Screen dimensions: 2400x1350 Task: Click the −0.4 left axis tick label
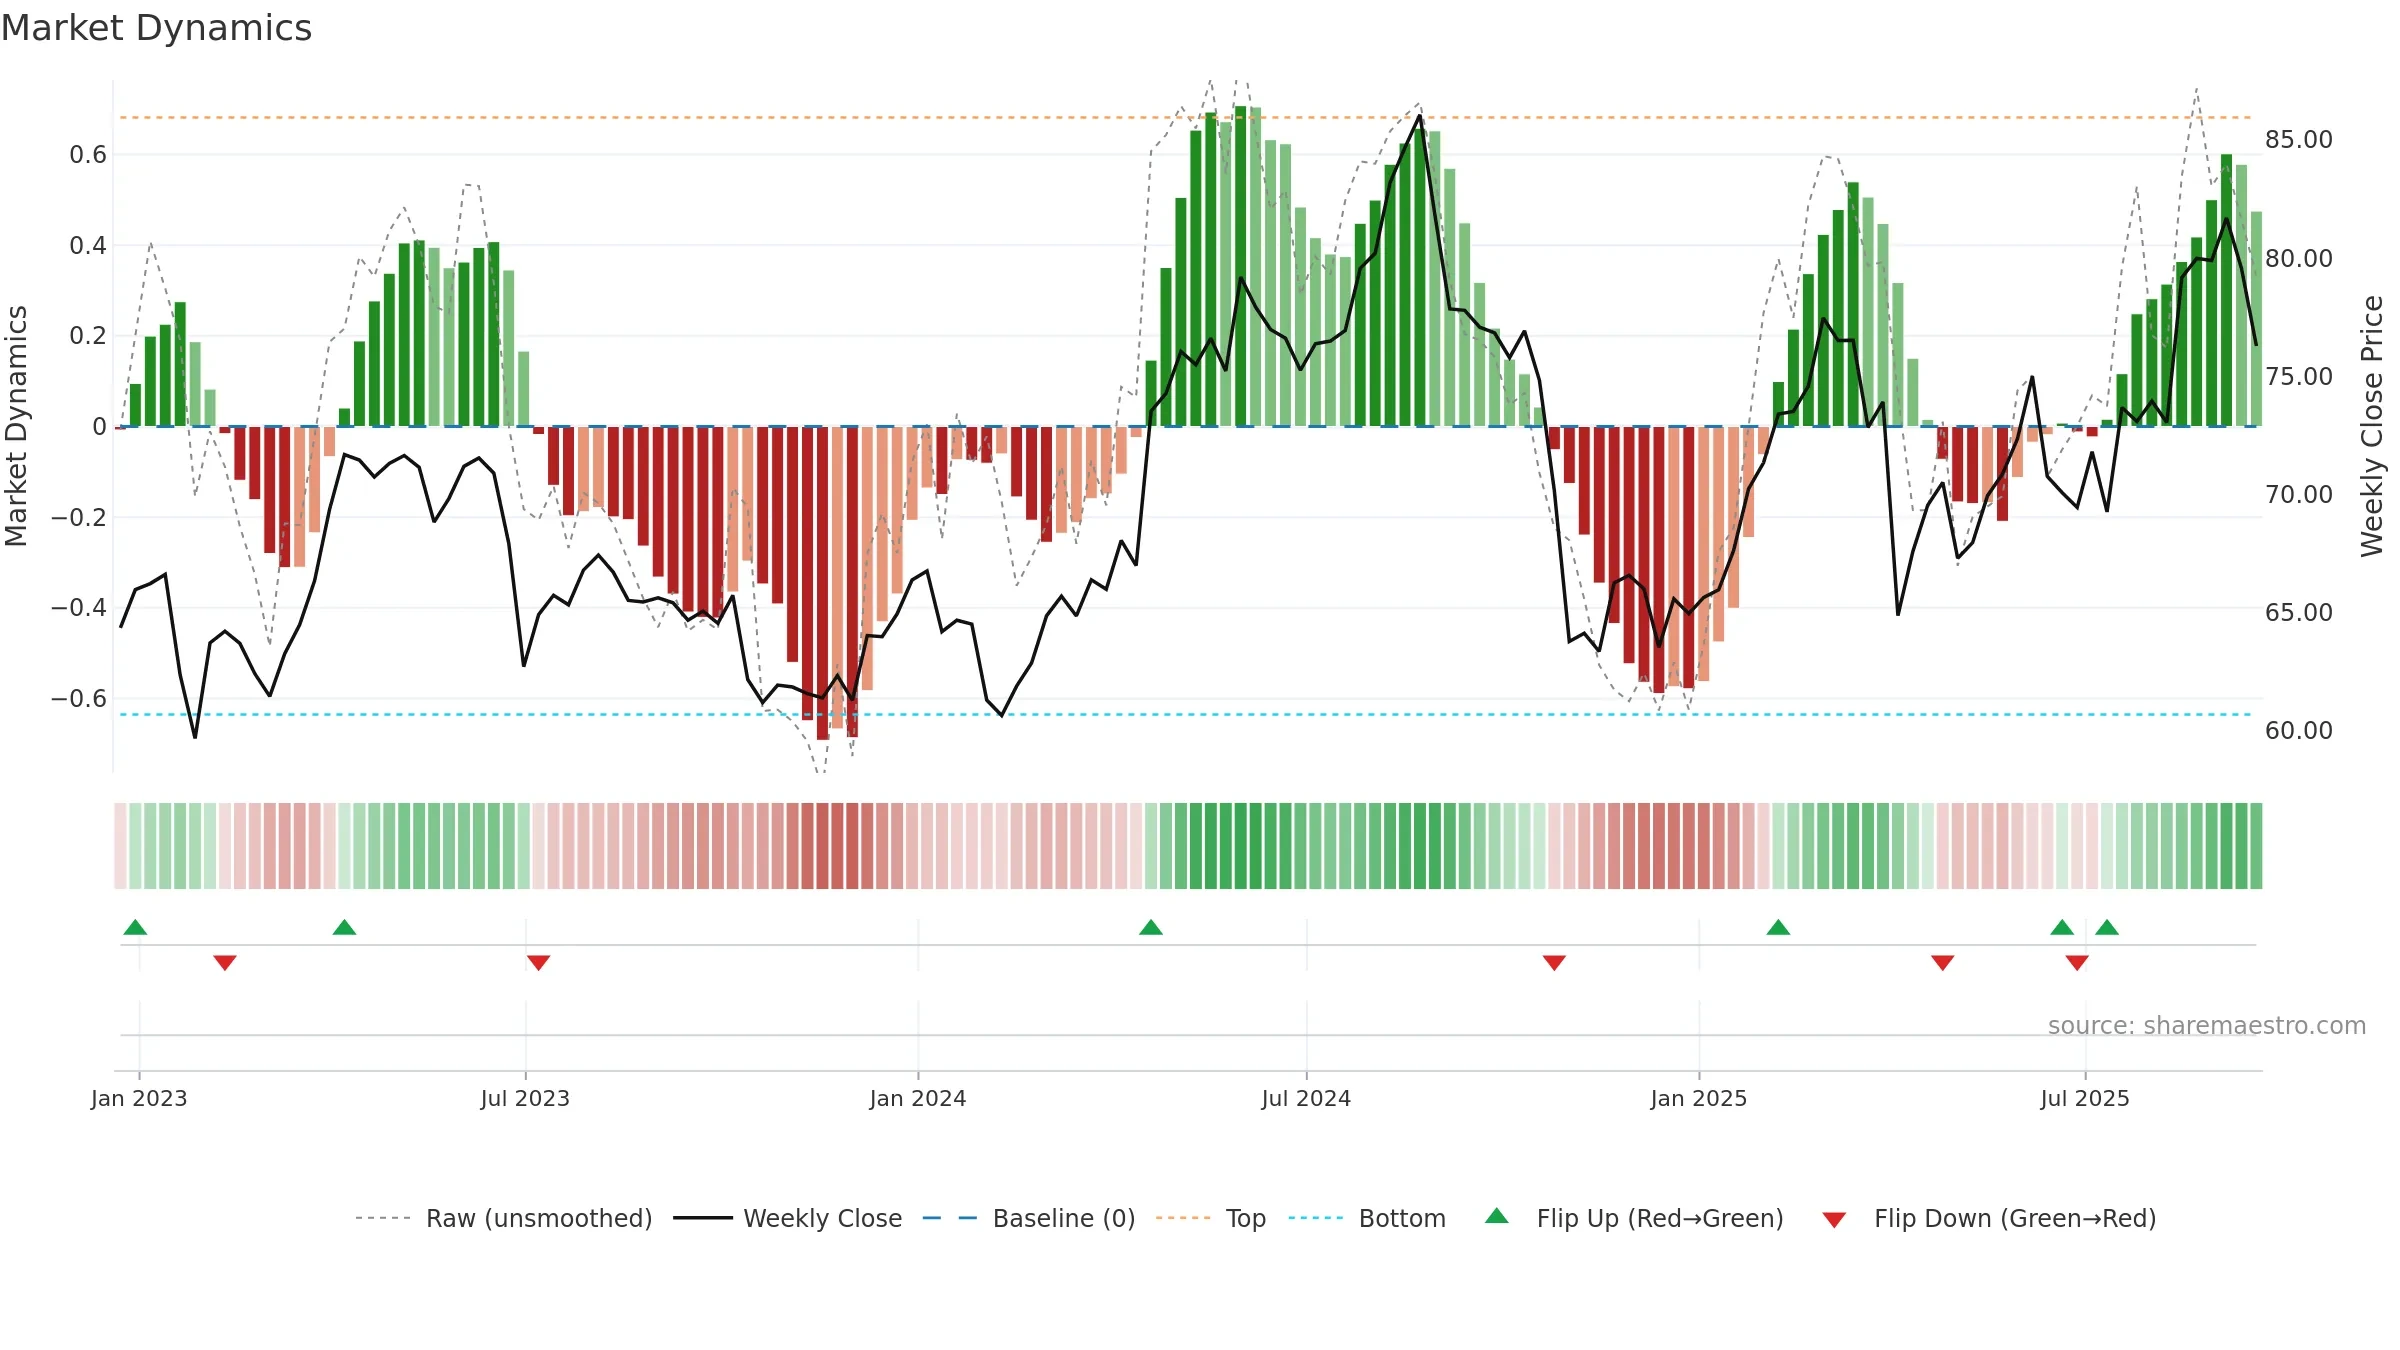pos(79,608)
